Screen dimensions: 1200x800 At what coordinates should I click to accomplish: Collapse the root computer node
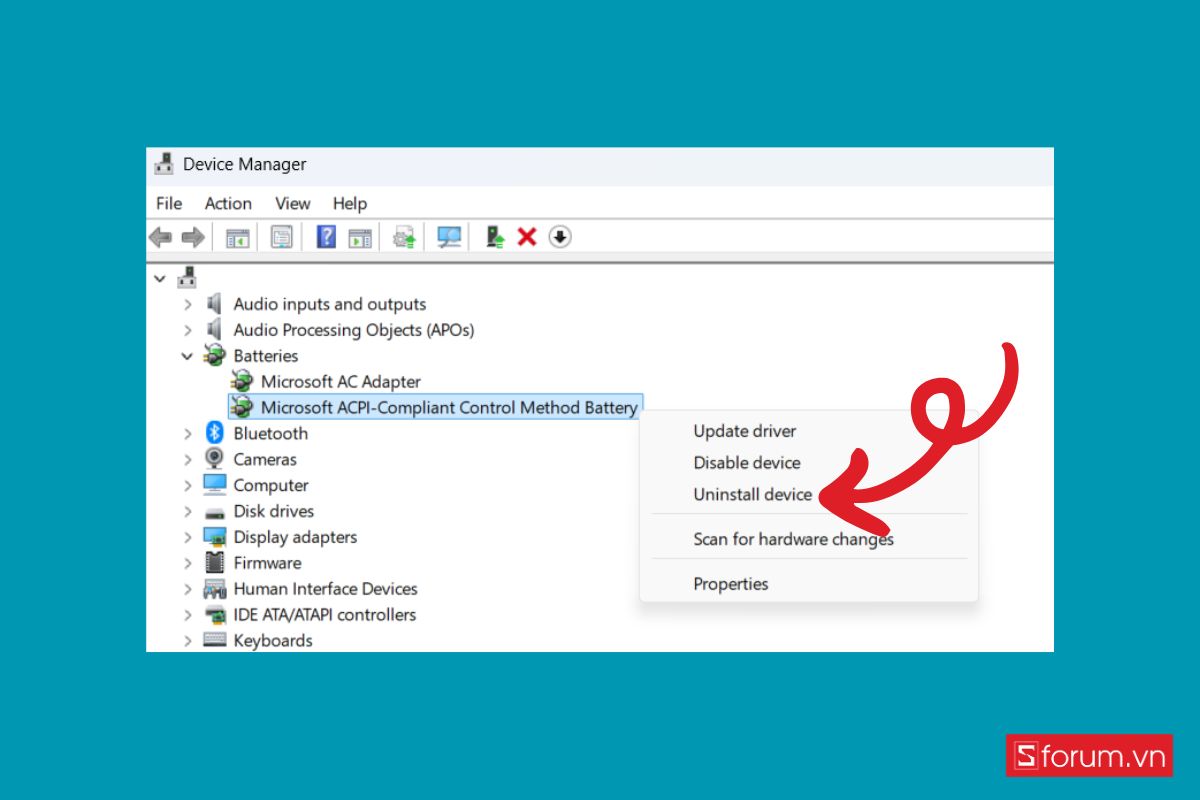pos(160,279)
